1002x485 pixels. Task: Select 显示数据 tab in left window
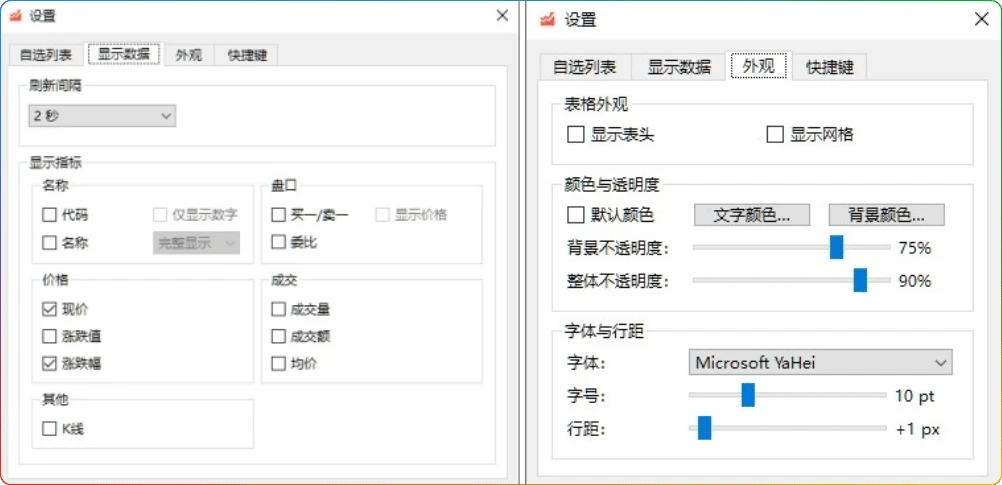tap(124, 54)
